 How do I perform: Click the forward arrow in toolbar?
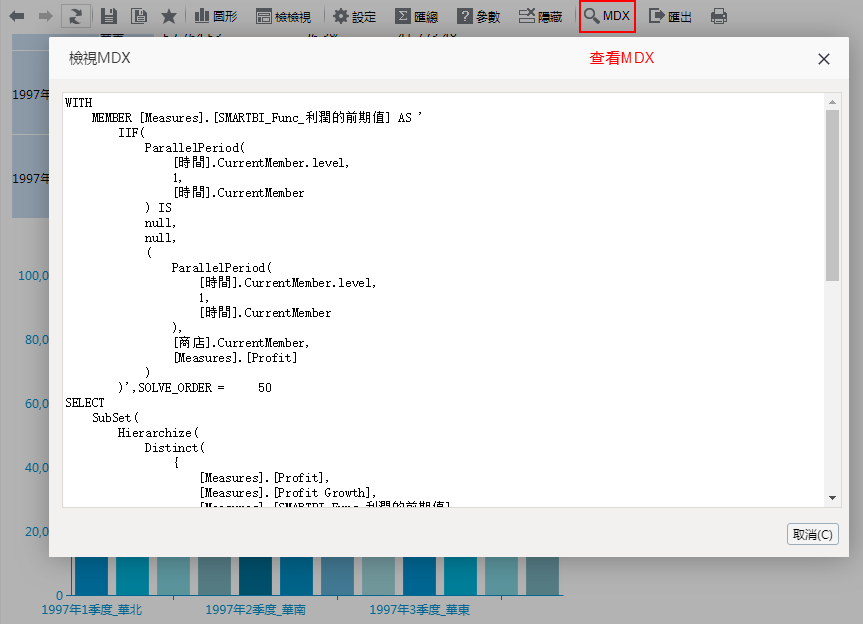pos(45,16)
